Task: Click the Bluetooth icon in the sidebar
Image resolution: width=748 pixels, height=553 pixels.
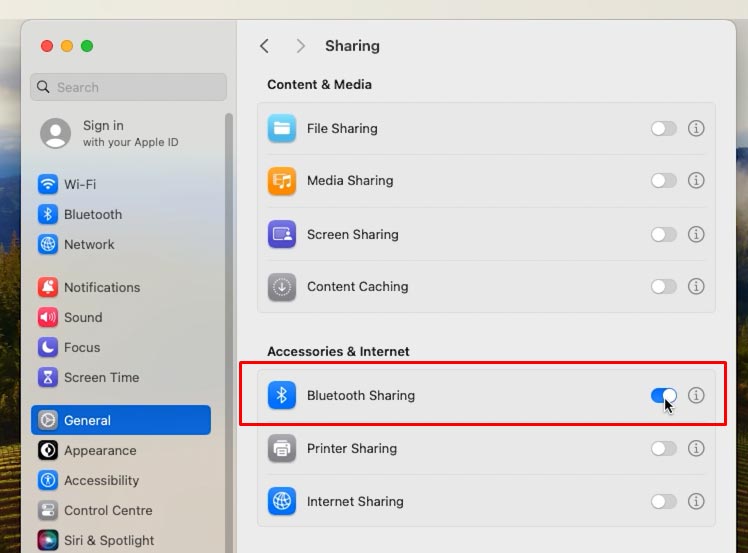Action: point(48,214)
